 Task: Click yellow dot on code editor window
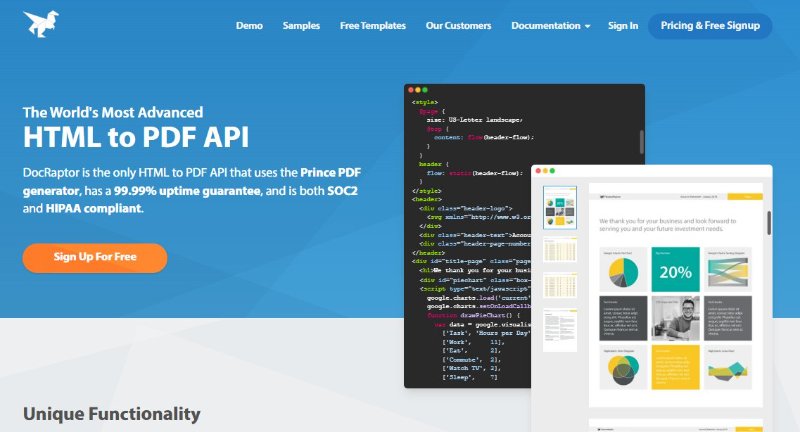coord(418,90)
